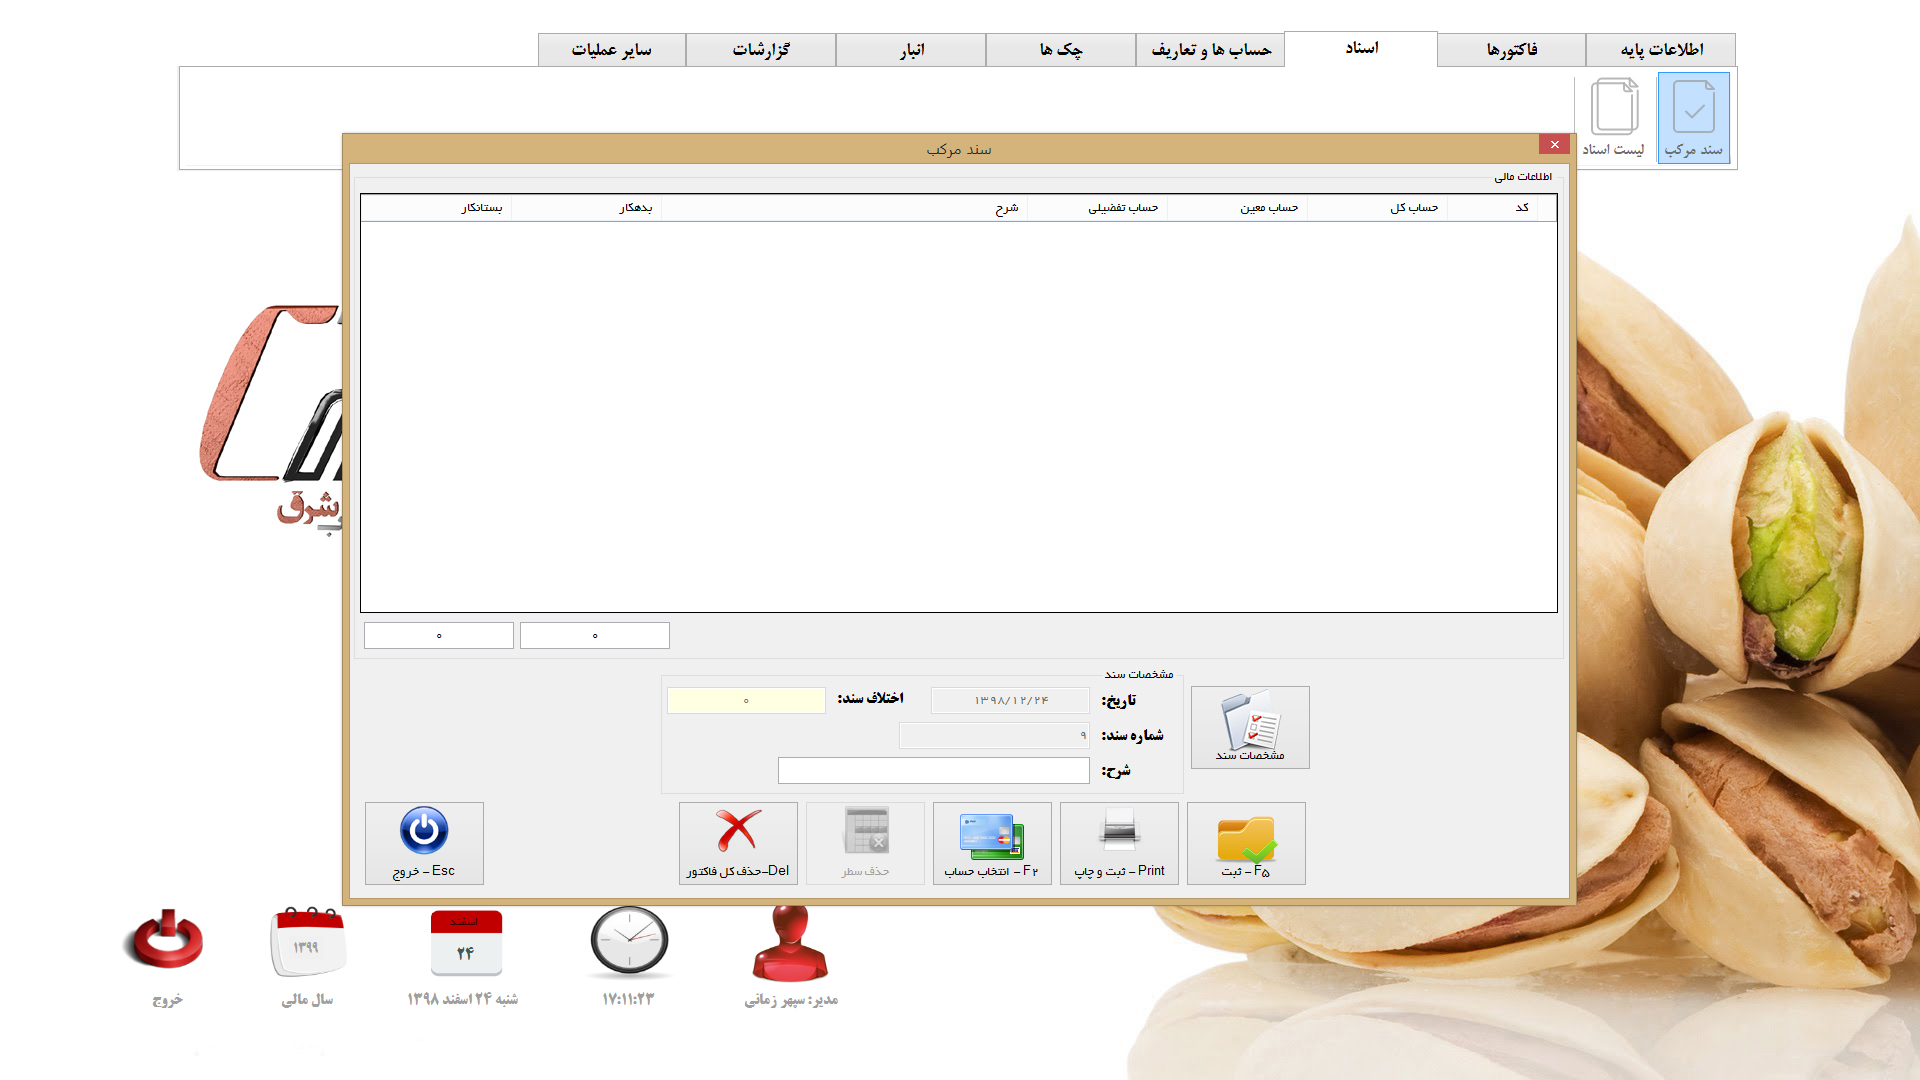1920x1080 pixels.
Task: Click the date calendar icon showing ۲۴
Action: [466, 942]
